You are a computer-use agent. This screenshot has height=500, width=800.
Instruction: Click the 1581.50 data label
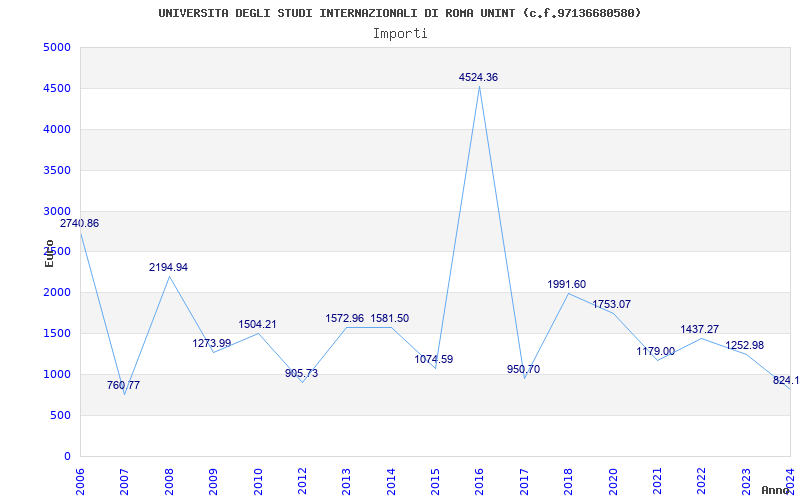[389, 318]
